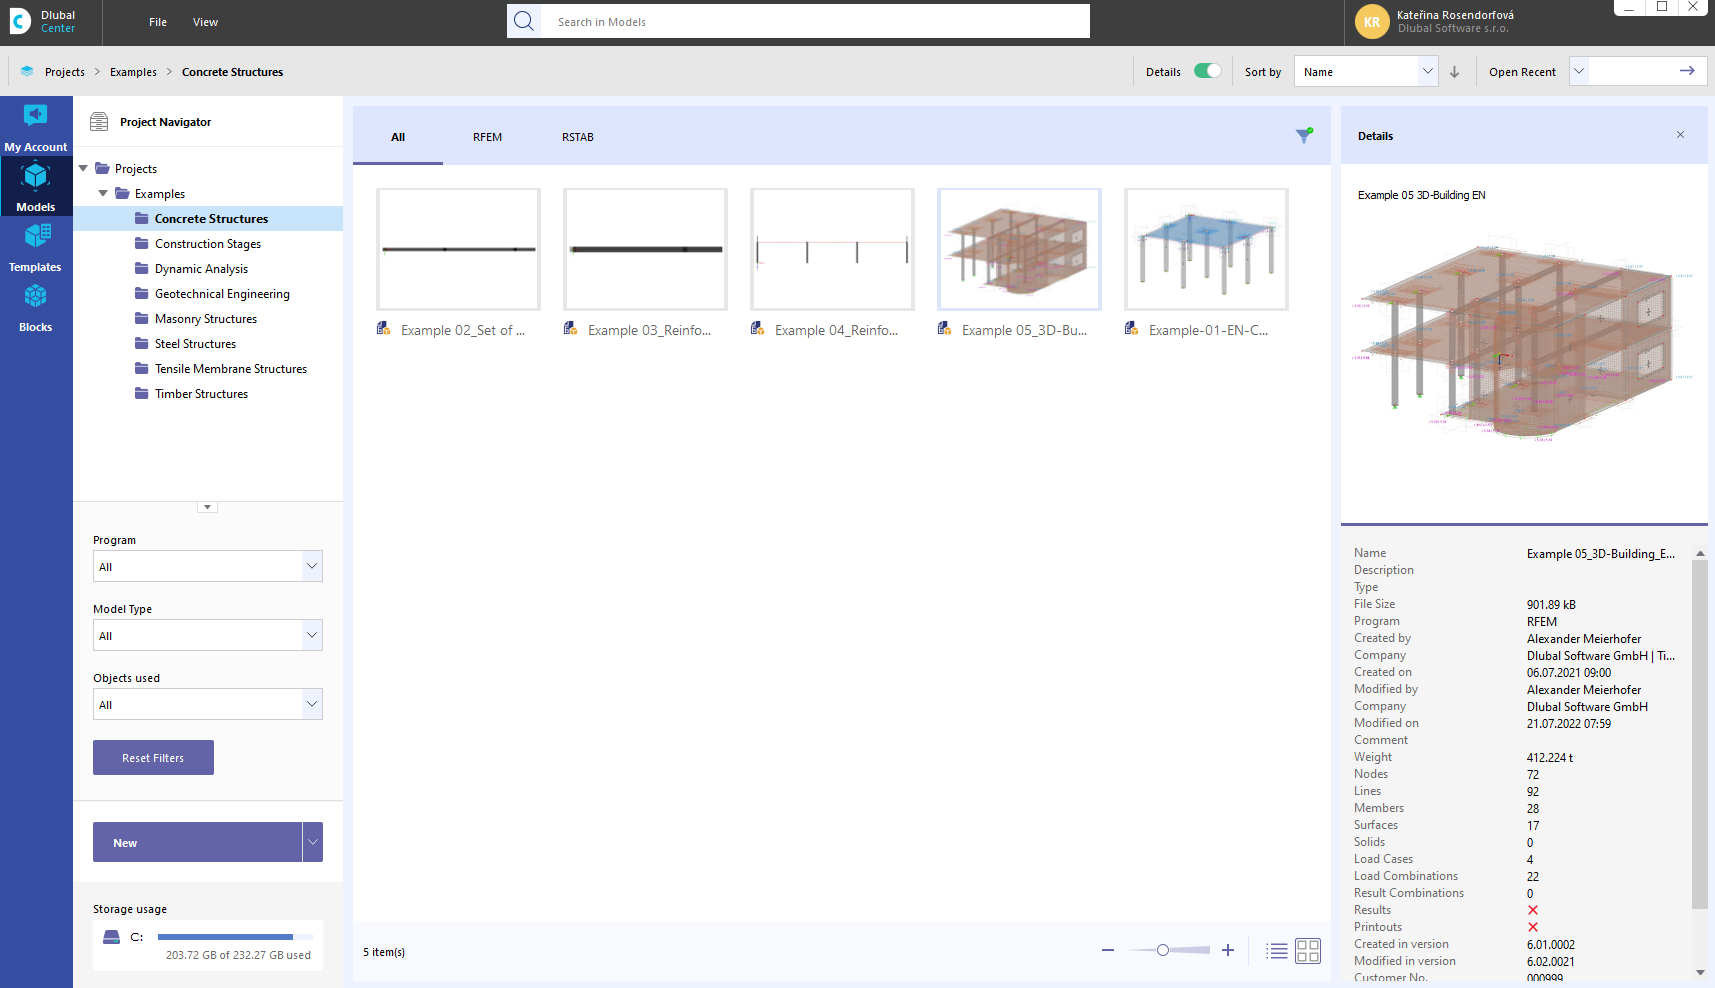Click the Project Navigator panel icon
1715x988 pixels.
pos(99,122)
